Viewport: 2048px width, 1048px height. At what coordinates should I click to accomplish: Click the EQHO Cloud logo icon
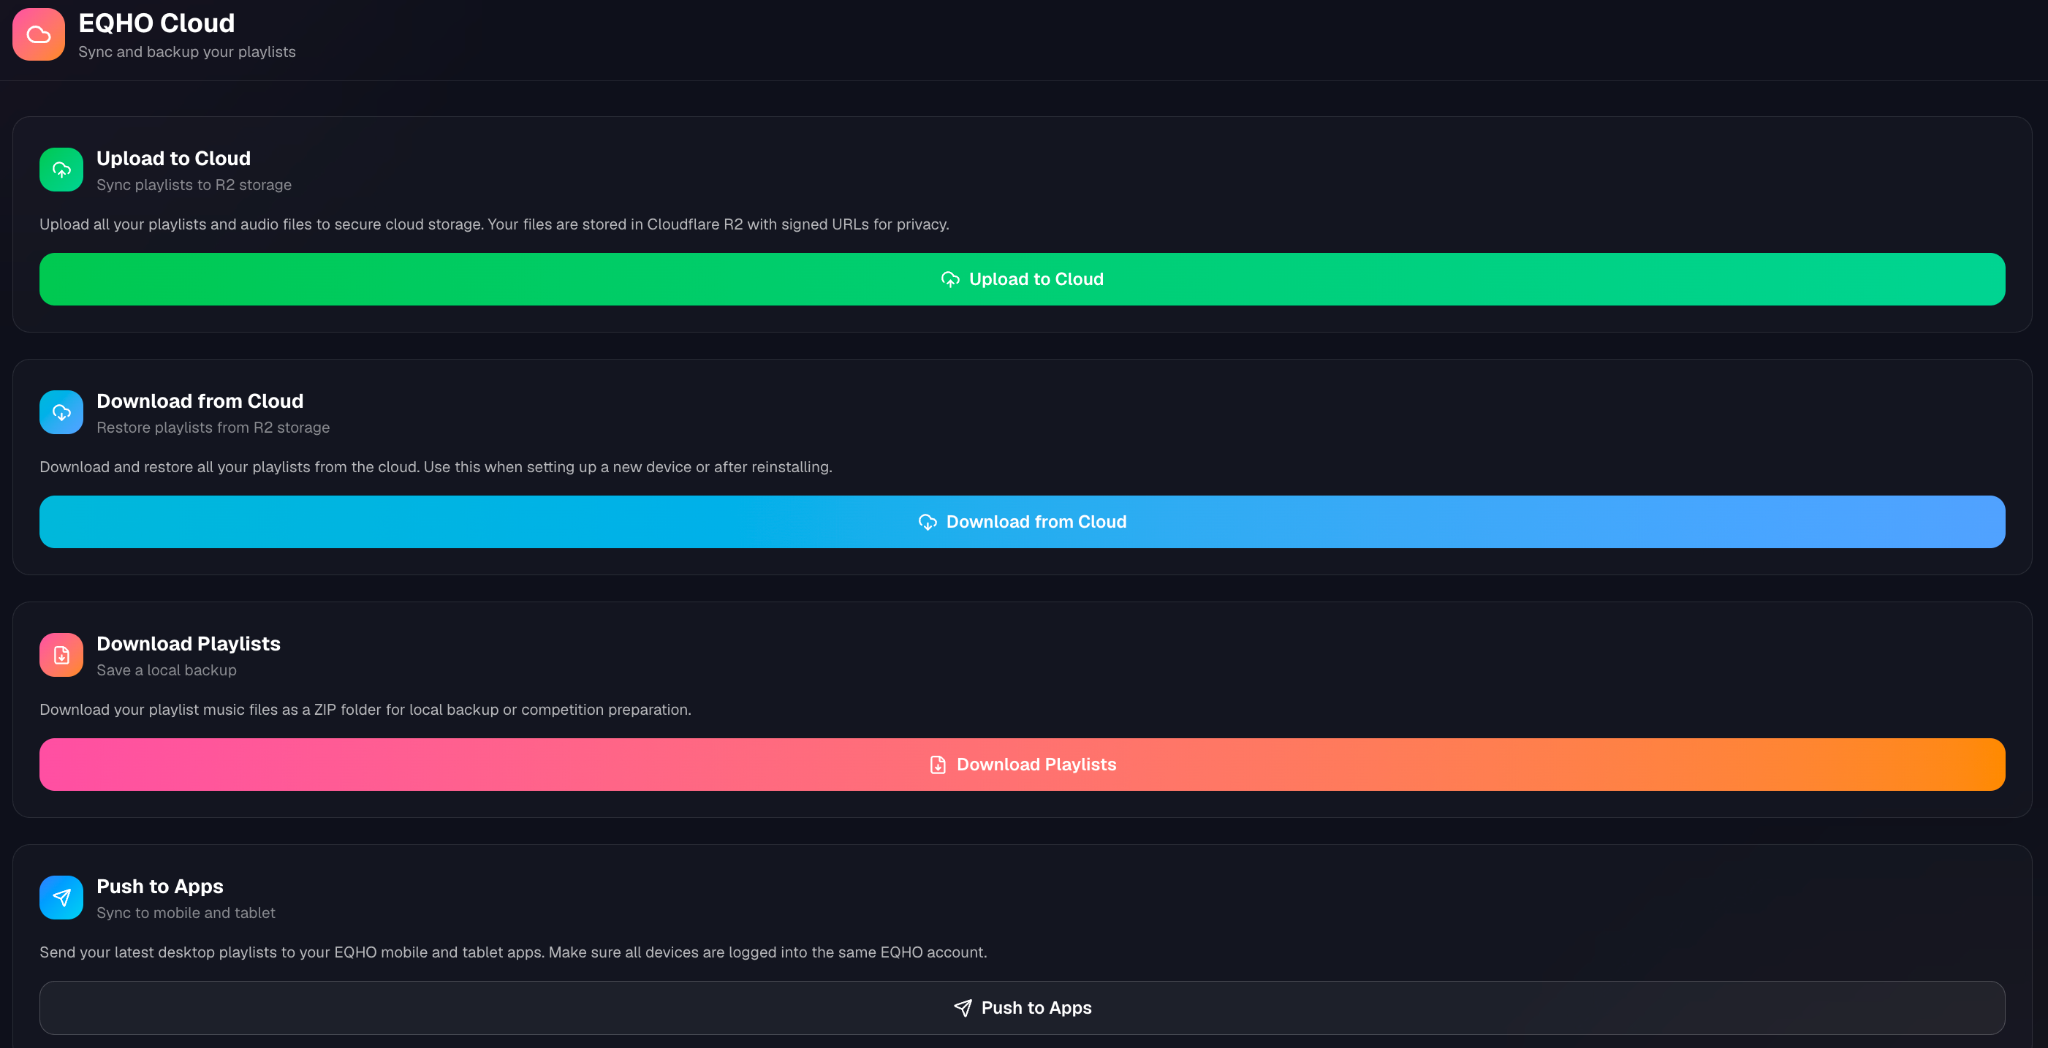click(x=38, y=35)
